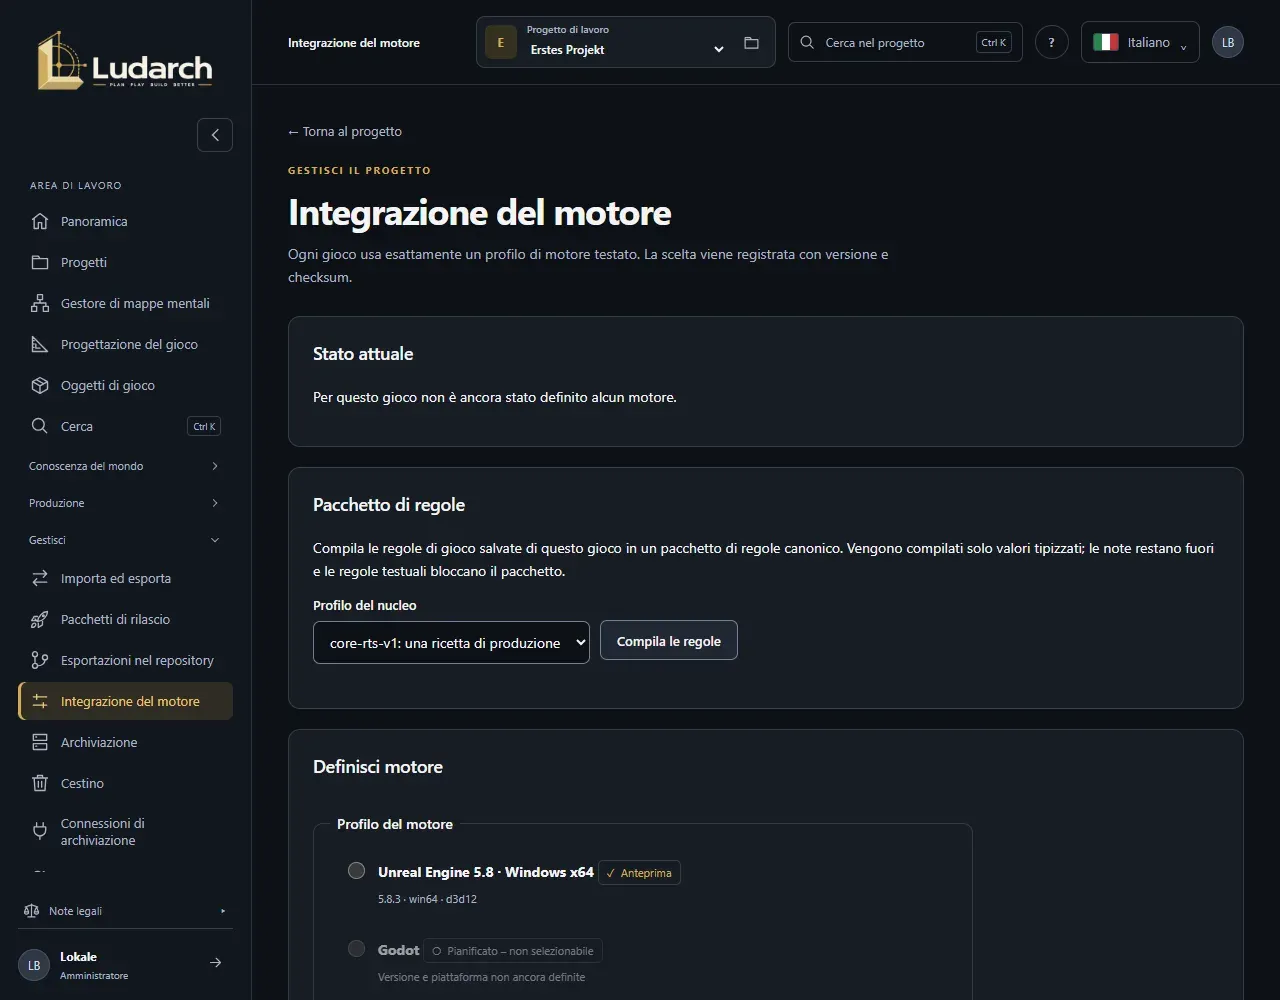Click the Profilo del motore legend
Image resolution: width=1280 pixels, height=1000 pixels.
point(395,824)
